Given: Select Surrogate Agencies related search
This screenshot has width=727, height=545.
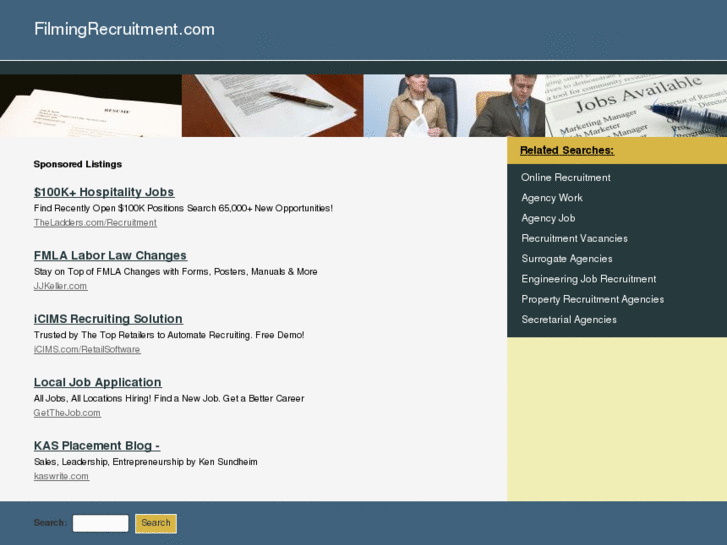Looking at the screenshot, I should [567, 259].
